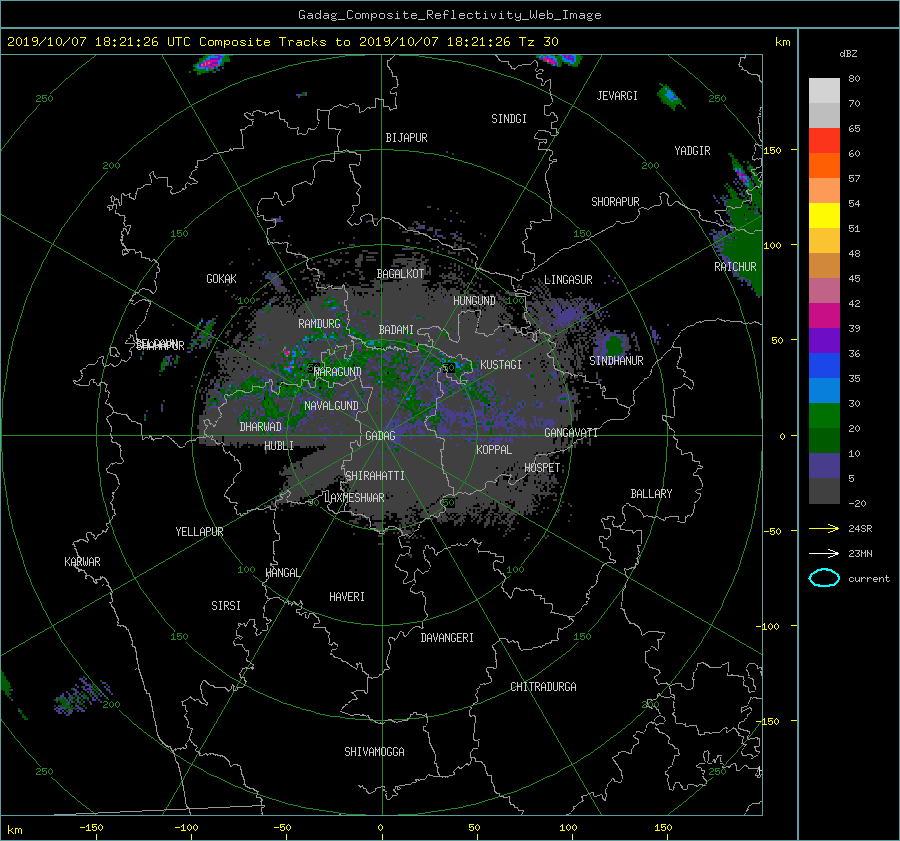Image resolution: width=900 pixels, height=841 pixels.
Task: Click the GANGAVATI city label
Action: 571,432
